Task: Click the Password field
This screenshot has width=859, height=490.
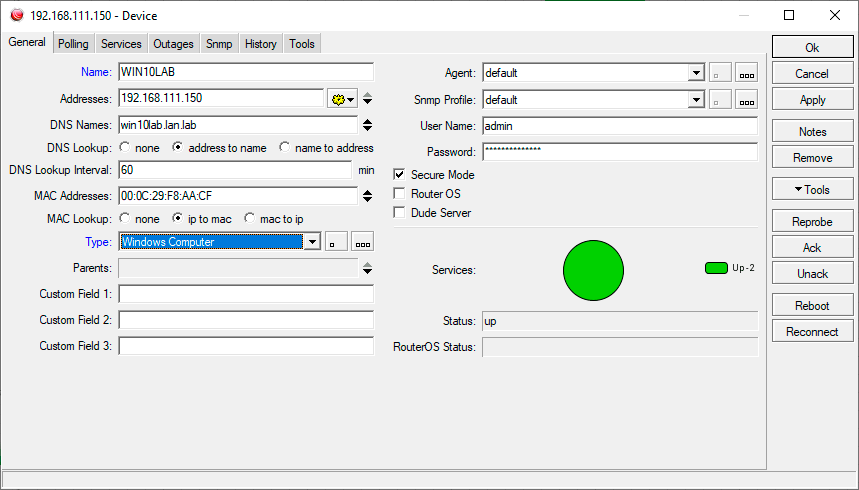Action: [620, 152]
